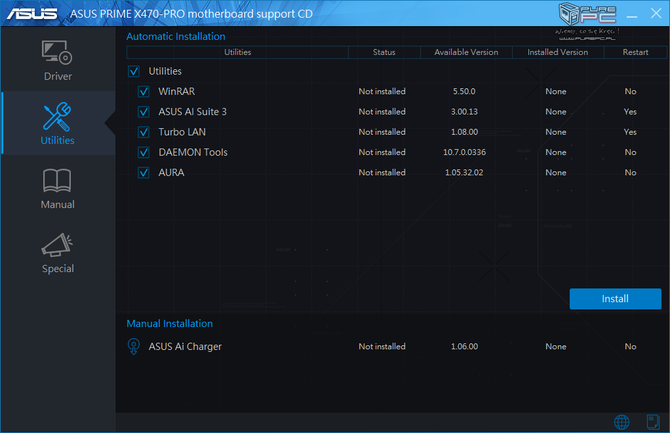This screenshot has width=670, height=433.
Task: Click WinRAR version 5.50.0
Action: (x=464, y=91)
